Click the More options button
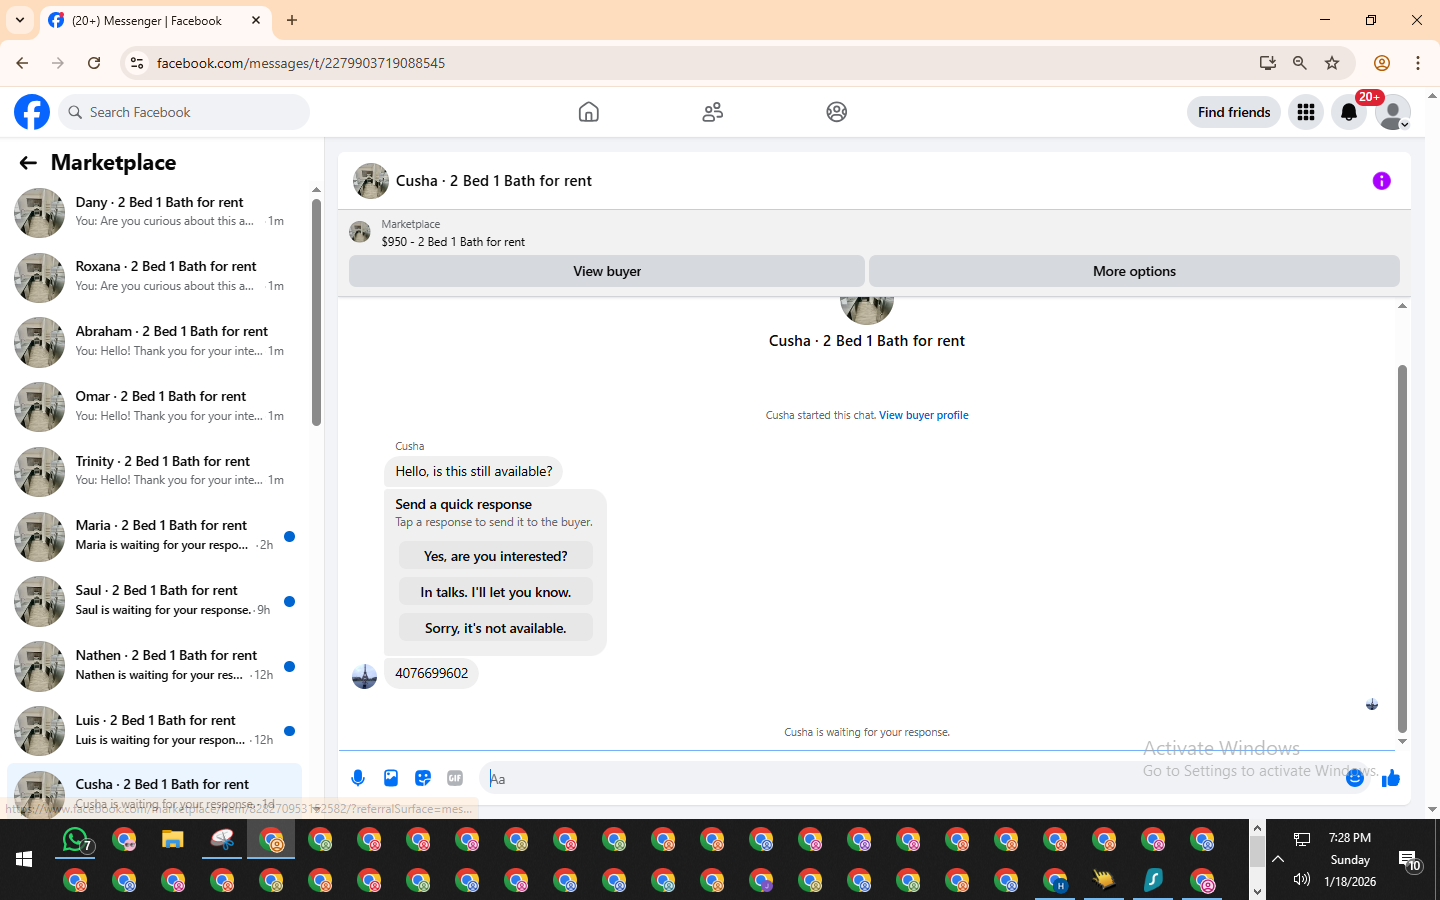Screen dimensions: 1440x900 tap(1134, 271)
